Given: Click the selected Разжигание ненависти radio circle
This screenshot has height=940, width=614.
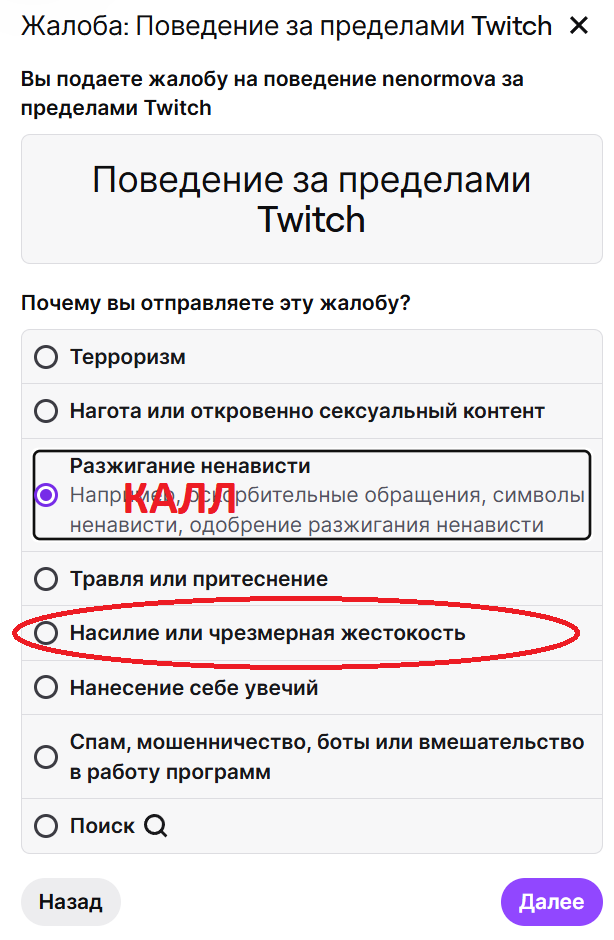Looking at the screenshot, I should (x=46, y=495).
